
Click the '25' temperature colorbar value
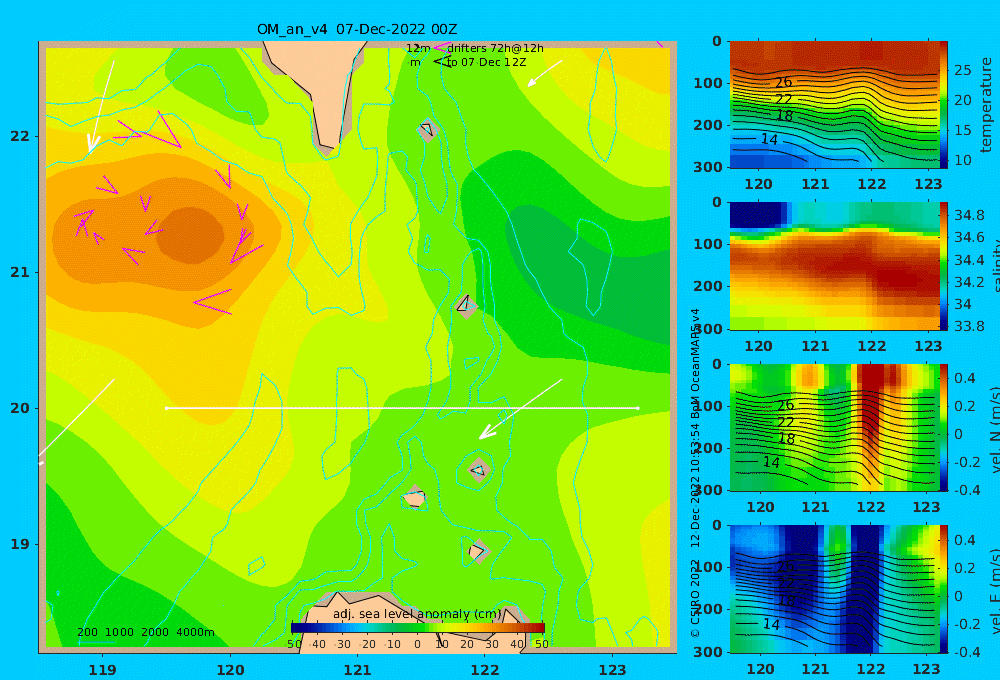click(x=962, y=70)
